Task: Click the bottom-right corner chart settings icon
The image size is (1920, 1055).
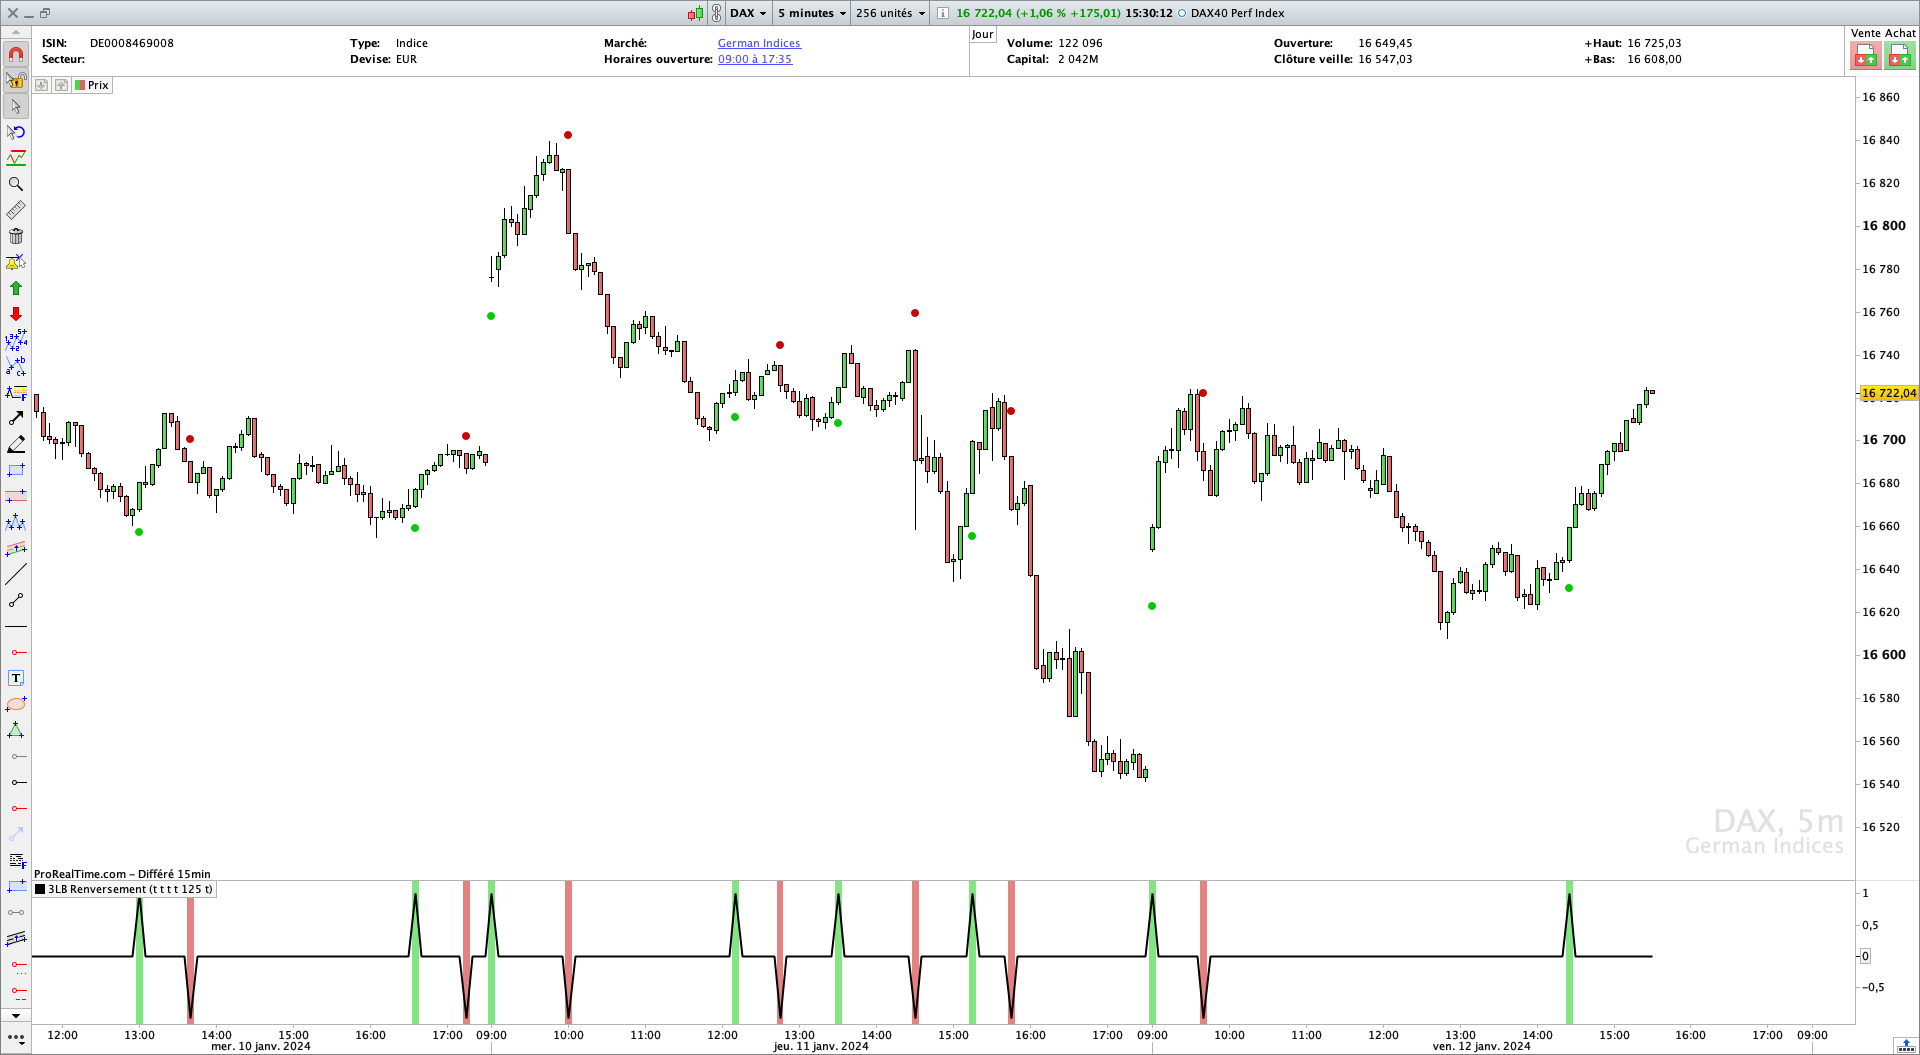Action: click(x=1906, y=1045)
